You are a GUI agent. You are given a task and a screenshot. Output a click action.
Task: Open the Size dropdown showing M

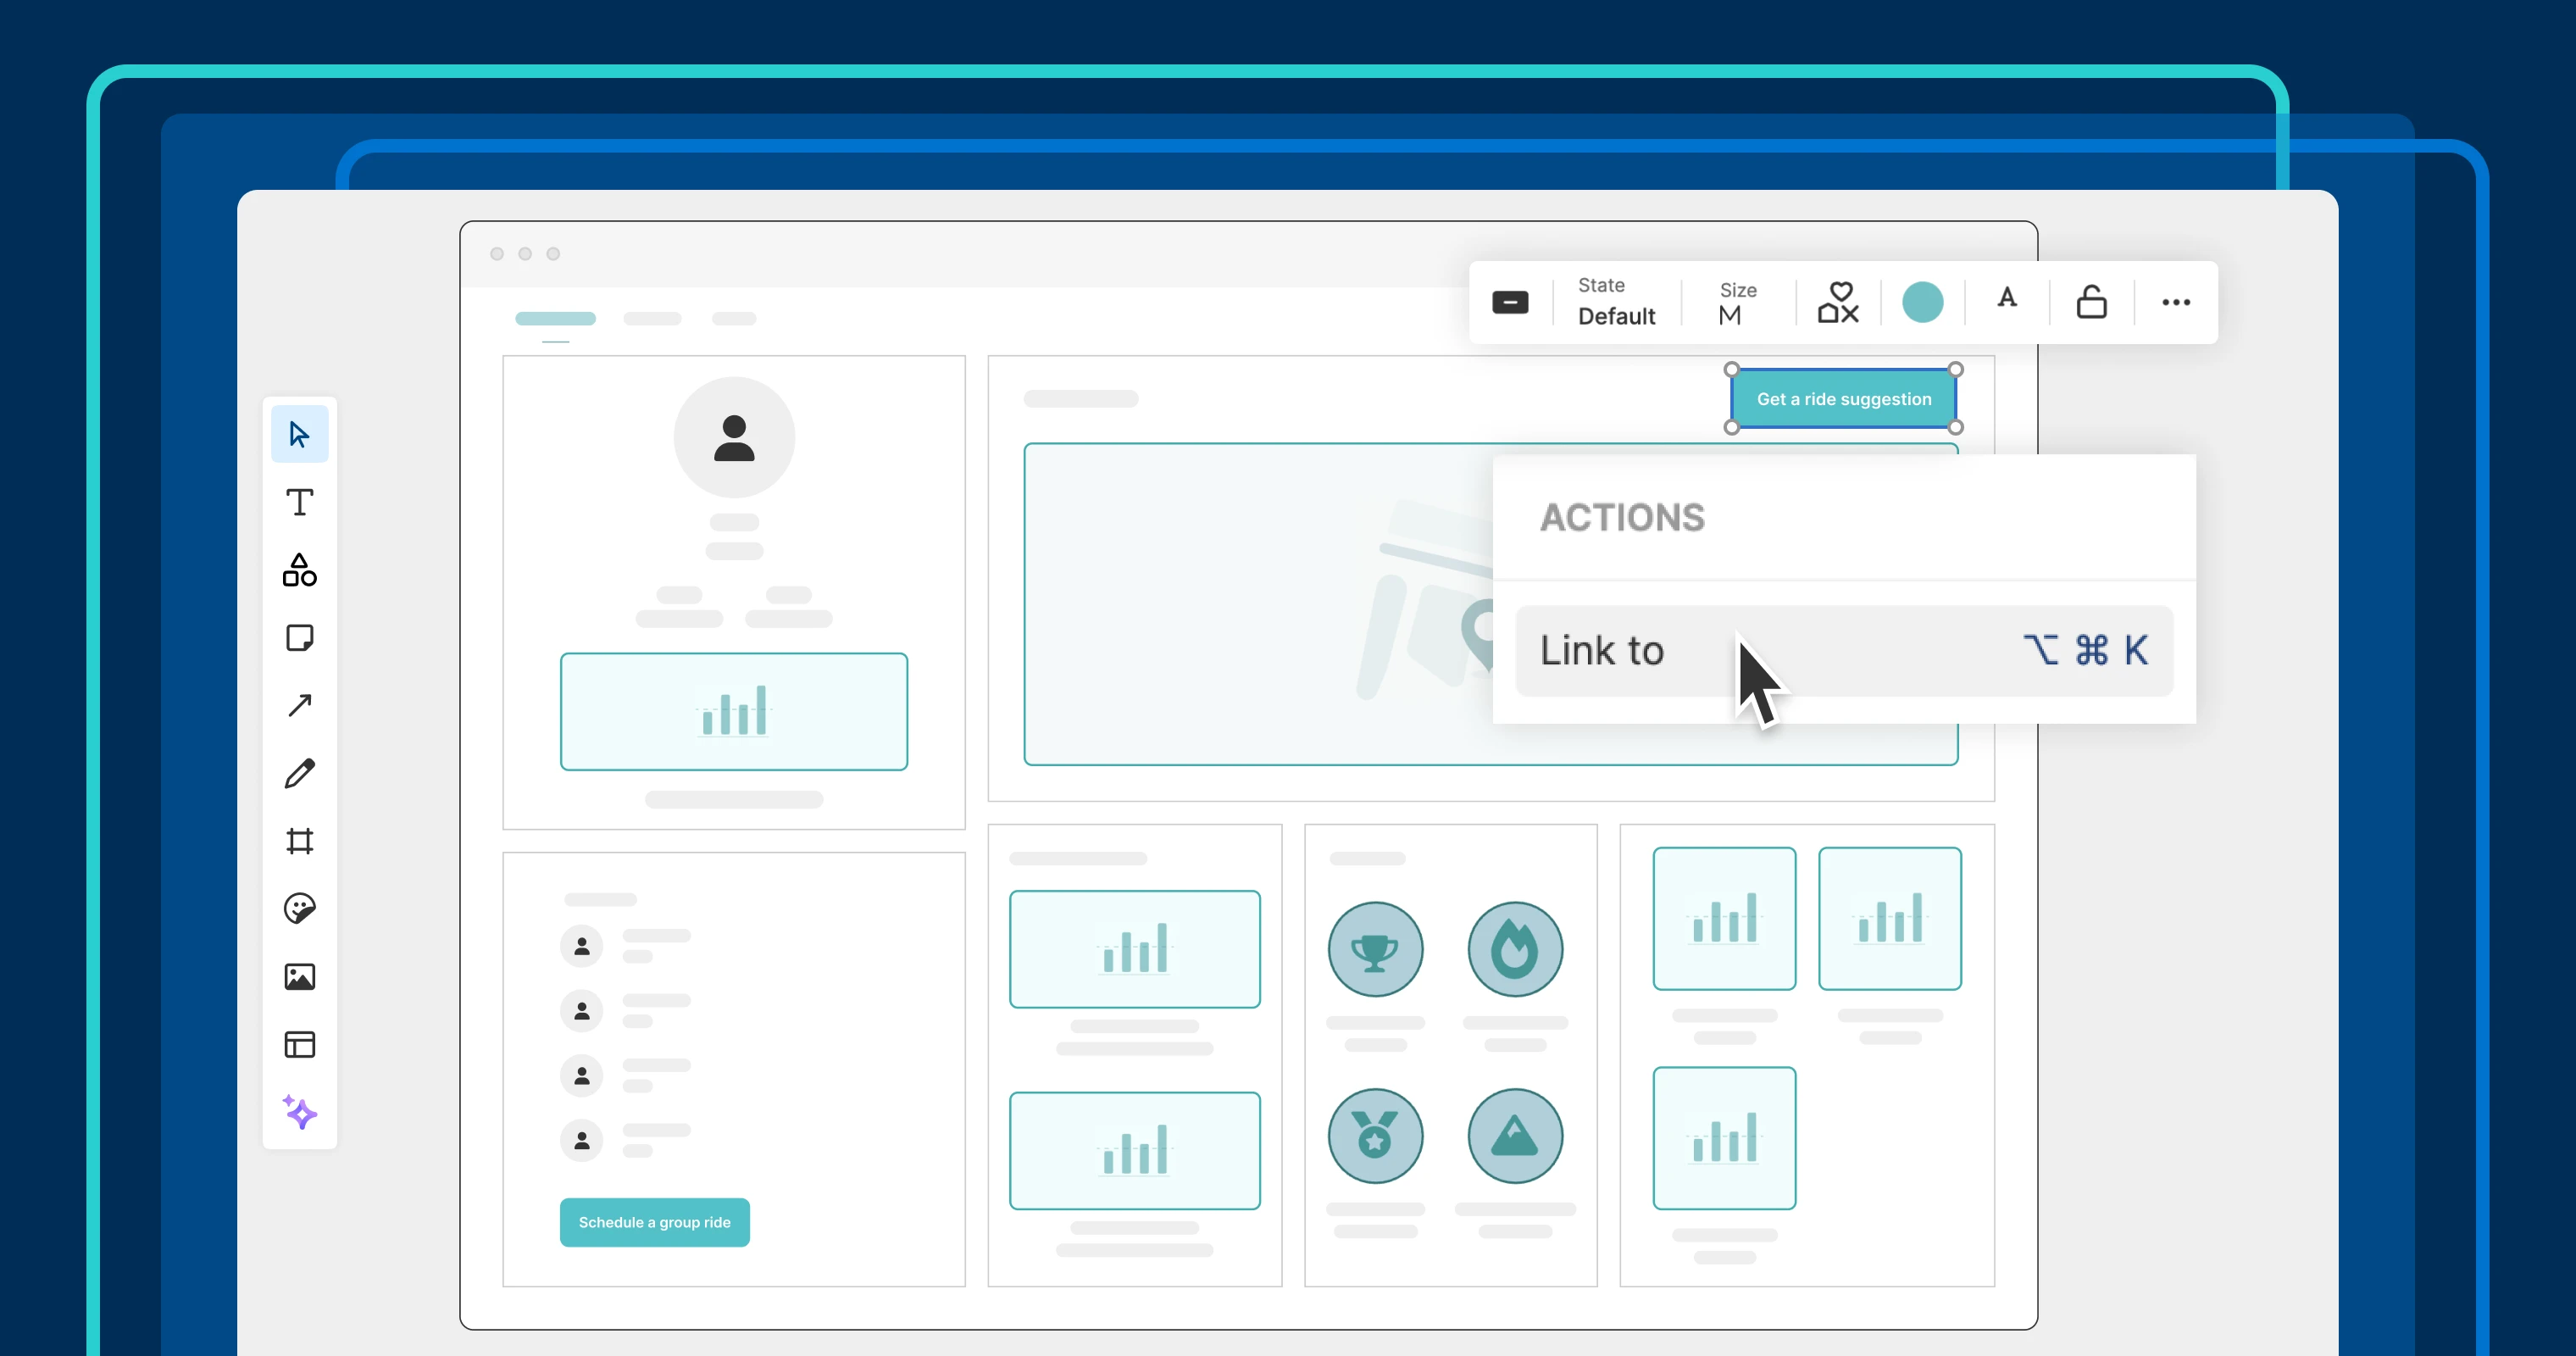1736,303
